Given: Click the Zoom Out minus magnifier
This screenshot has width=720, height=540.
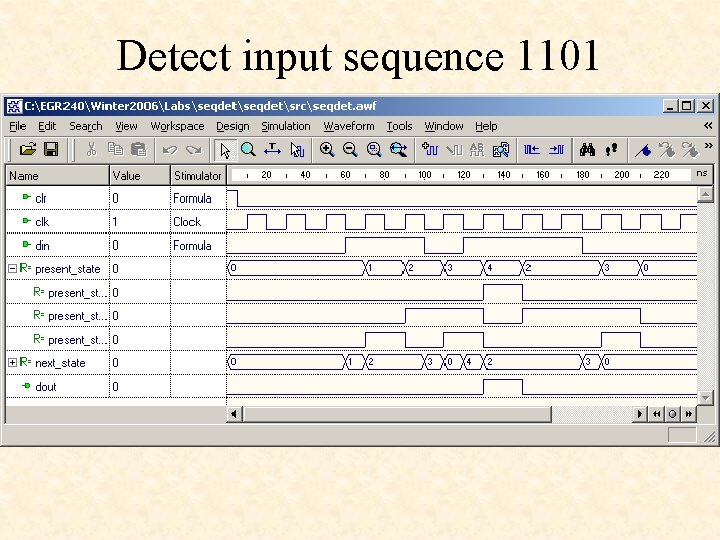Looking at the screenshot, I should click(x=350, y=149).
